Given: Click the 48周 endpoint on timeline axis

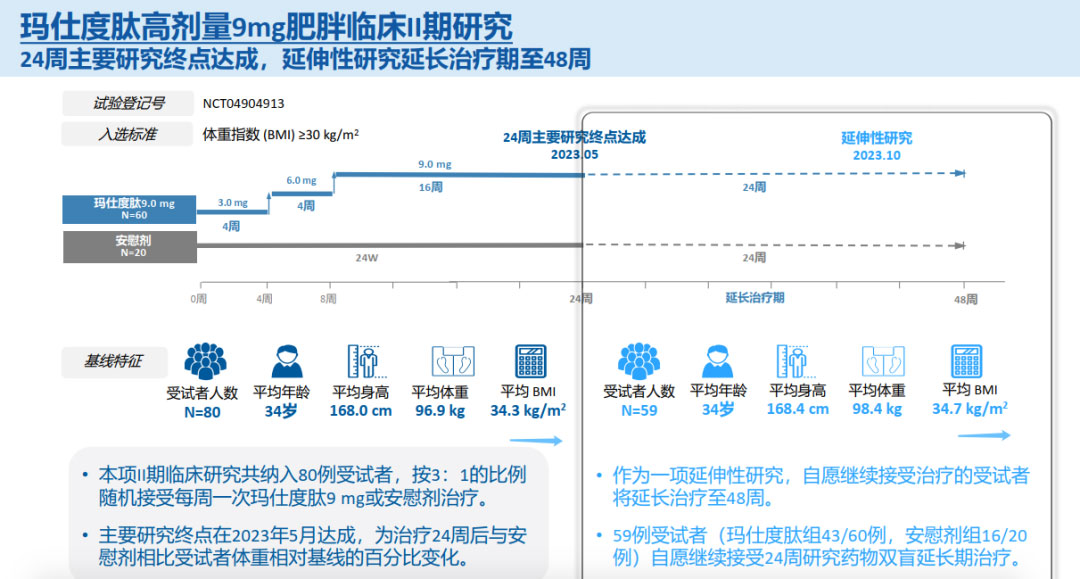Looking at the screenshot, I should [x=965, y=299].
